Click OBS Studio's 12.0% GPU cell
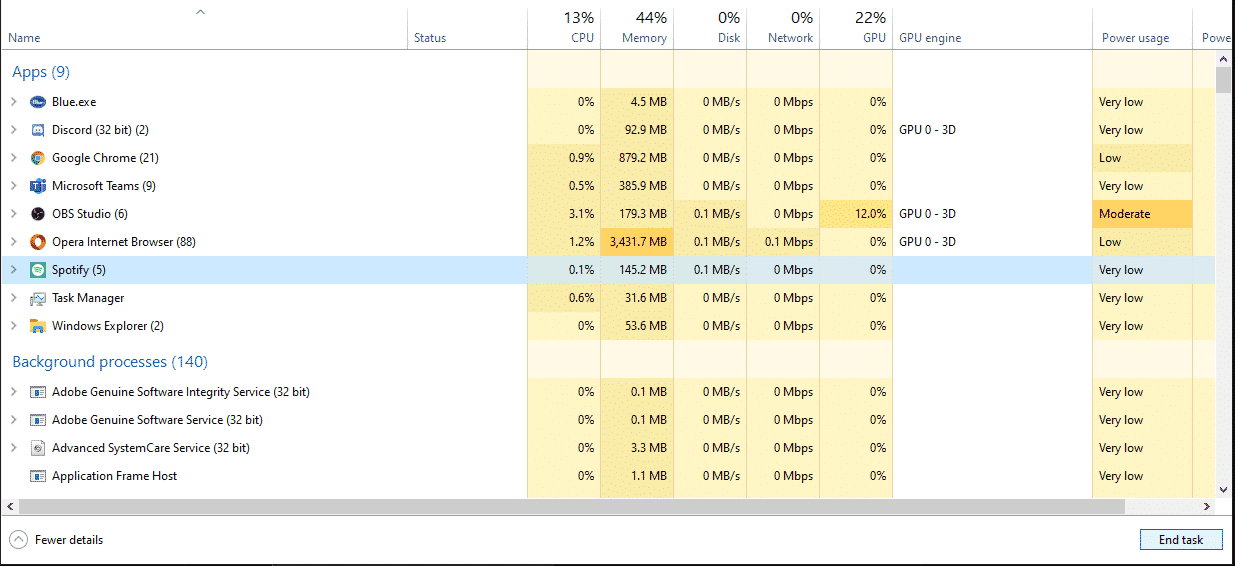The width and height of the screenshot is (1235, 566). pyautogui.click(x=856, y=214)
